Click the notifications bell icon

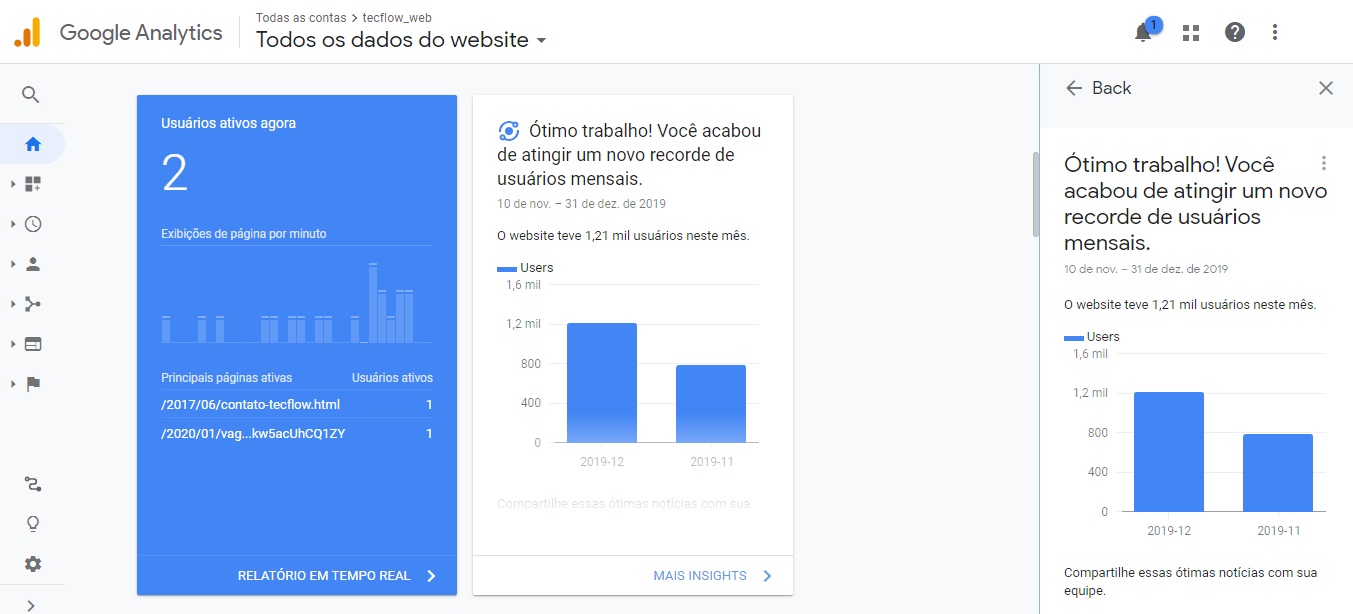[1143, 32]
